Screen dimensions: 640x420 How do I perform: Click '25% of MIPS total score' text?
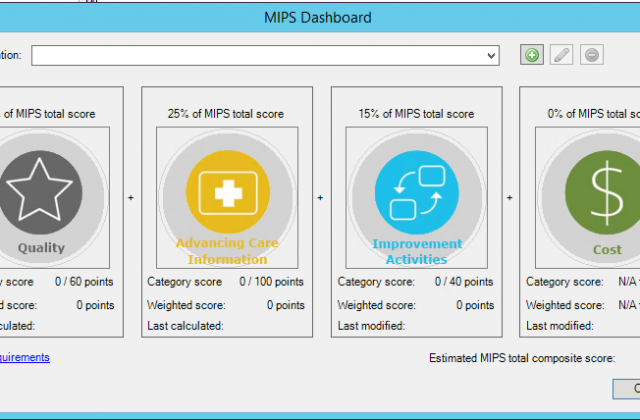click(225, 114)
